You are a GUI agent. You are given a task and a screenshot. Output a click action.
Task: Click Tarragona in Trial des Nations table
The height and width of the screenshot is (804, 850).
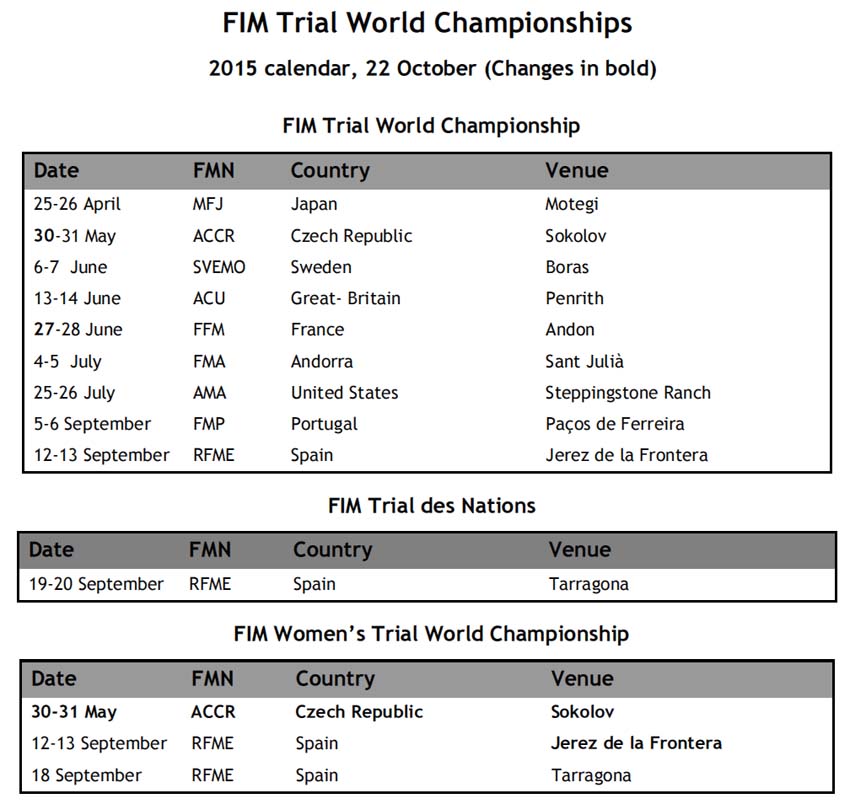tap(589, 584)
